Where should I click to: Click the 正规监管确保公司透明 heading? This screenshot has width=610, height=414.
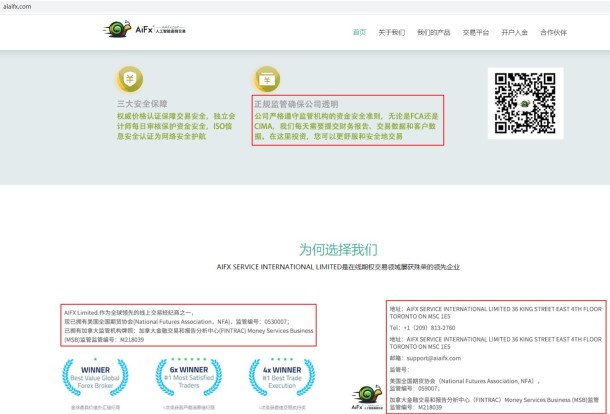[296, 104]
